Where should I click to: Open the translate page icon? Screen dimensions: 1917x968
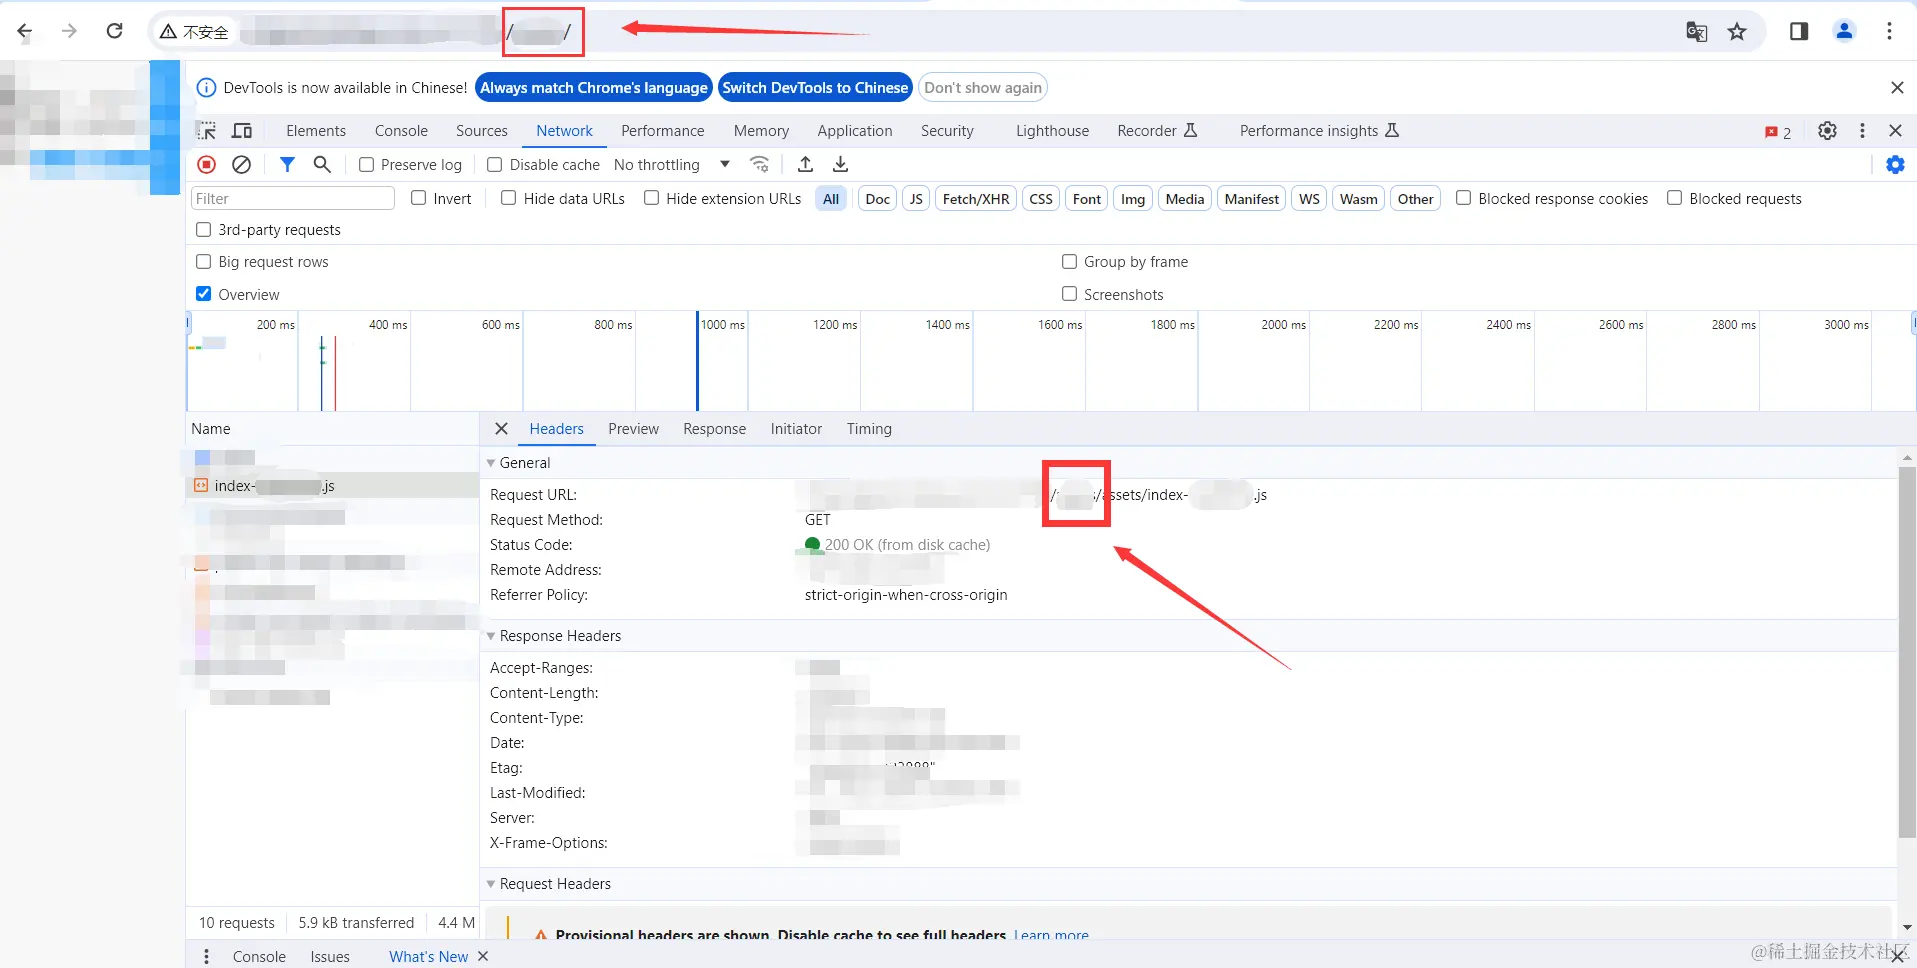(x=1696, y=32)
